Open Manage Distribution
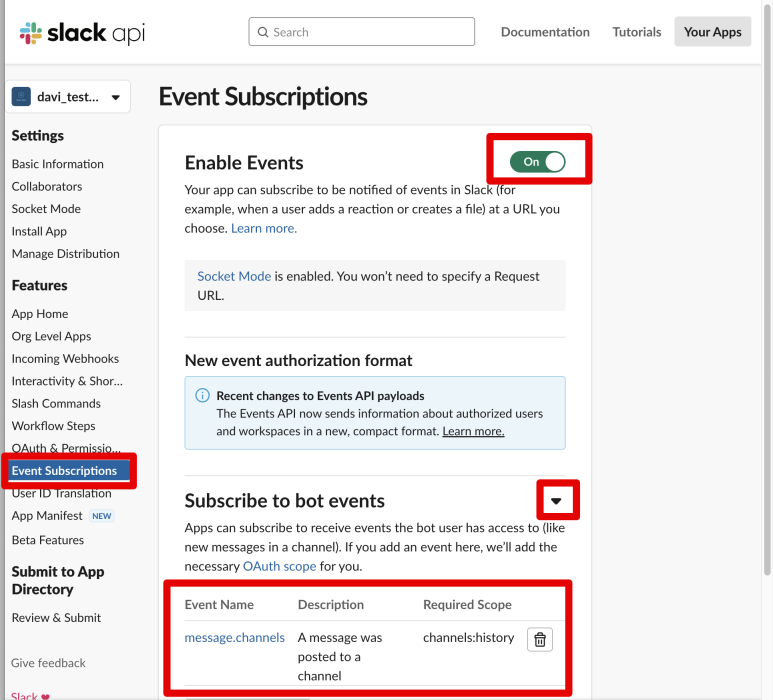The image size is (773, 700). pyautogui.click(x=66, y=254)
